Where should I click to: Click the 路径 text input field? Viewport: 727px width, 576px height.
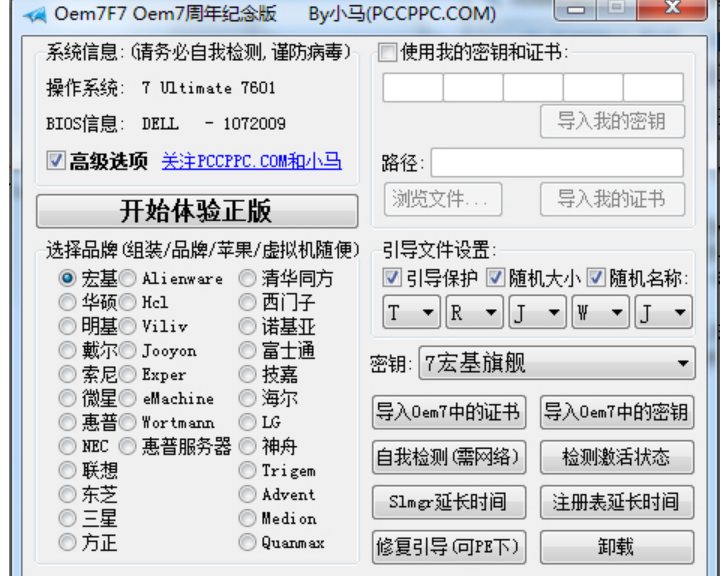pyautogui.click(x=557, y=162)
